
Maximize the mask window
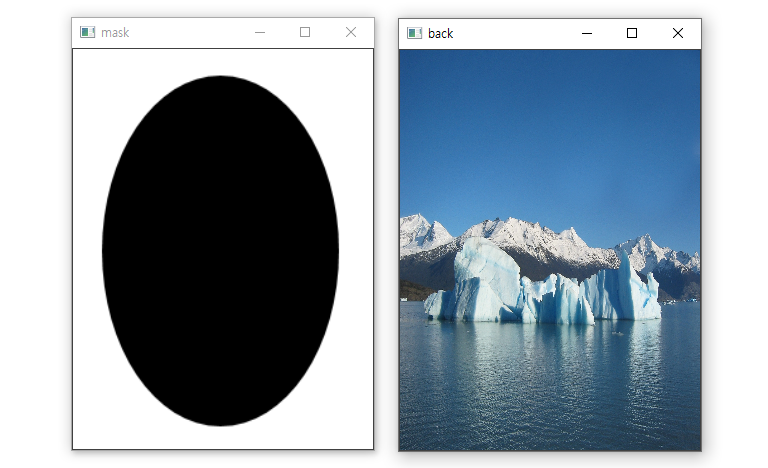click(305, 32)
